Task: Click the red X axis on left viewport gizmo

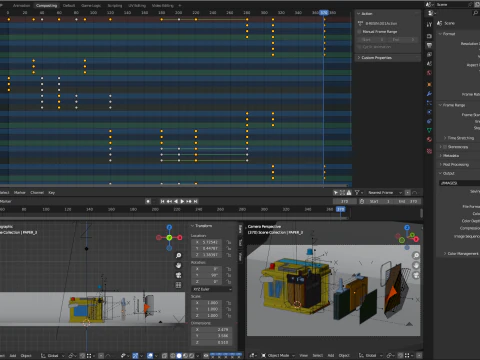Action: coord(180,237)
